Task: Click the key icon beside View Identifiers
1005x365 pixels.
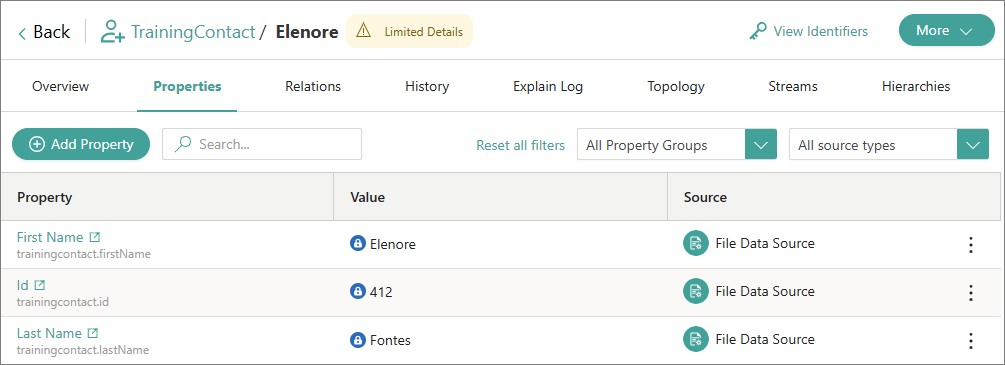Action: click(x=758, y=31)
